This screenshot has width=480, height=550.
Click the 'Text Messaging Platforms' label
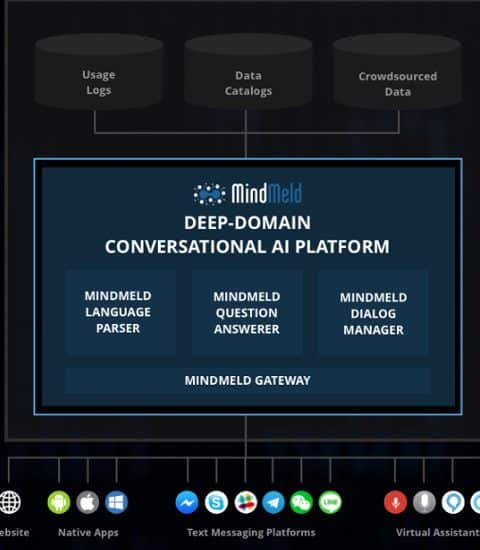coord(251,532)
